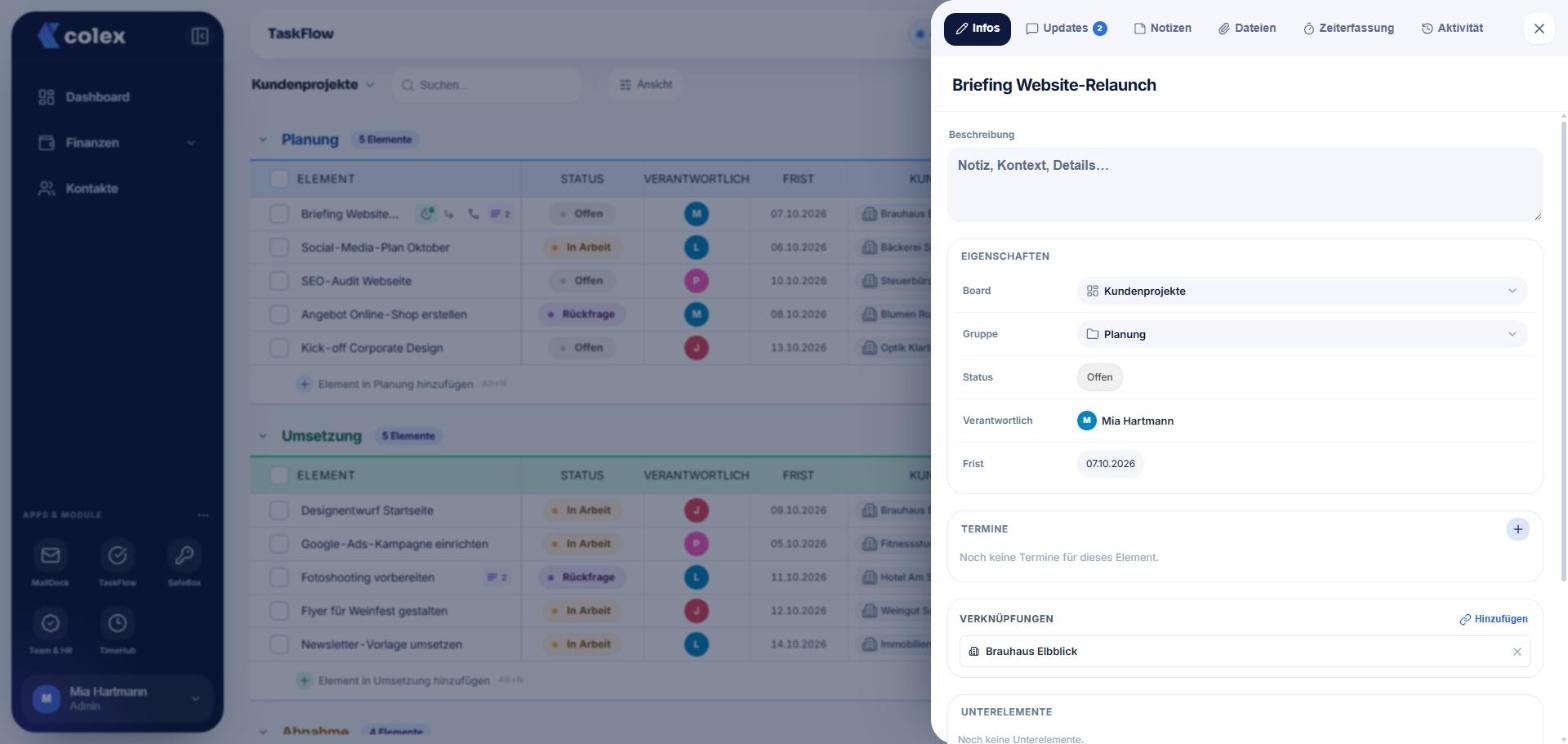Check the Social-Media-Plan Oktober row

pos(279,247)
